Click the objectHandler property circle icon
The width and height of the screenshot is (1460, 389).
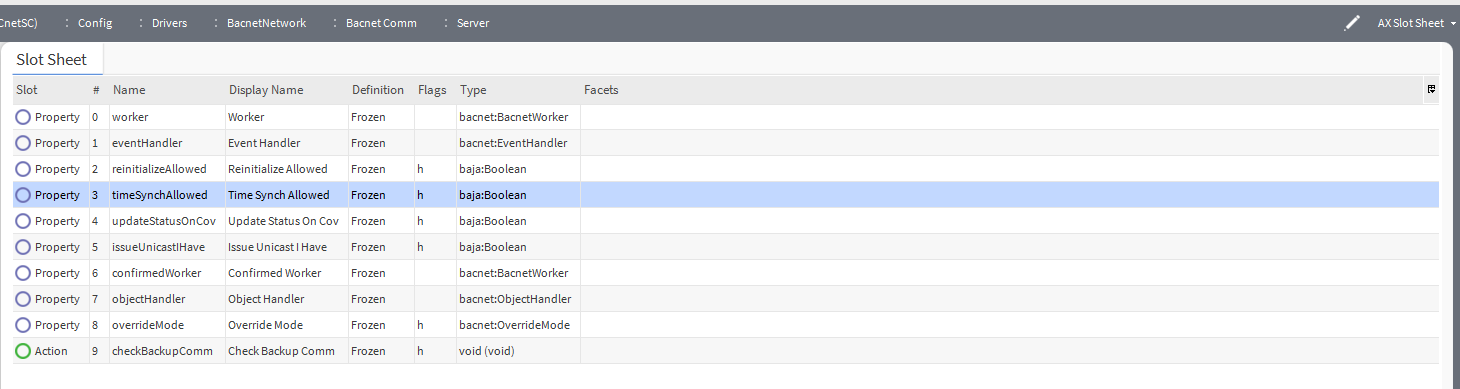23,299
